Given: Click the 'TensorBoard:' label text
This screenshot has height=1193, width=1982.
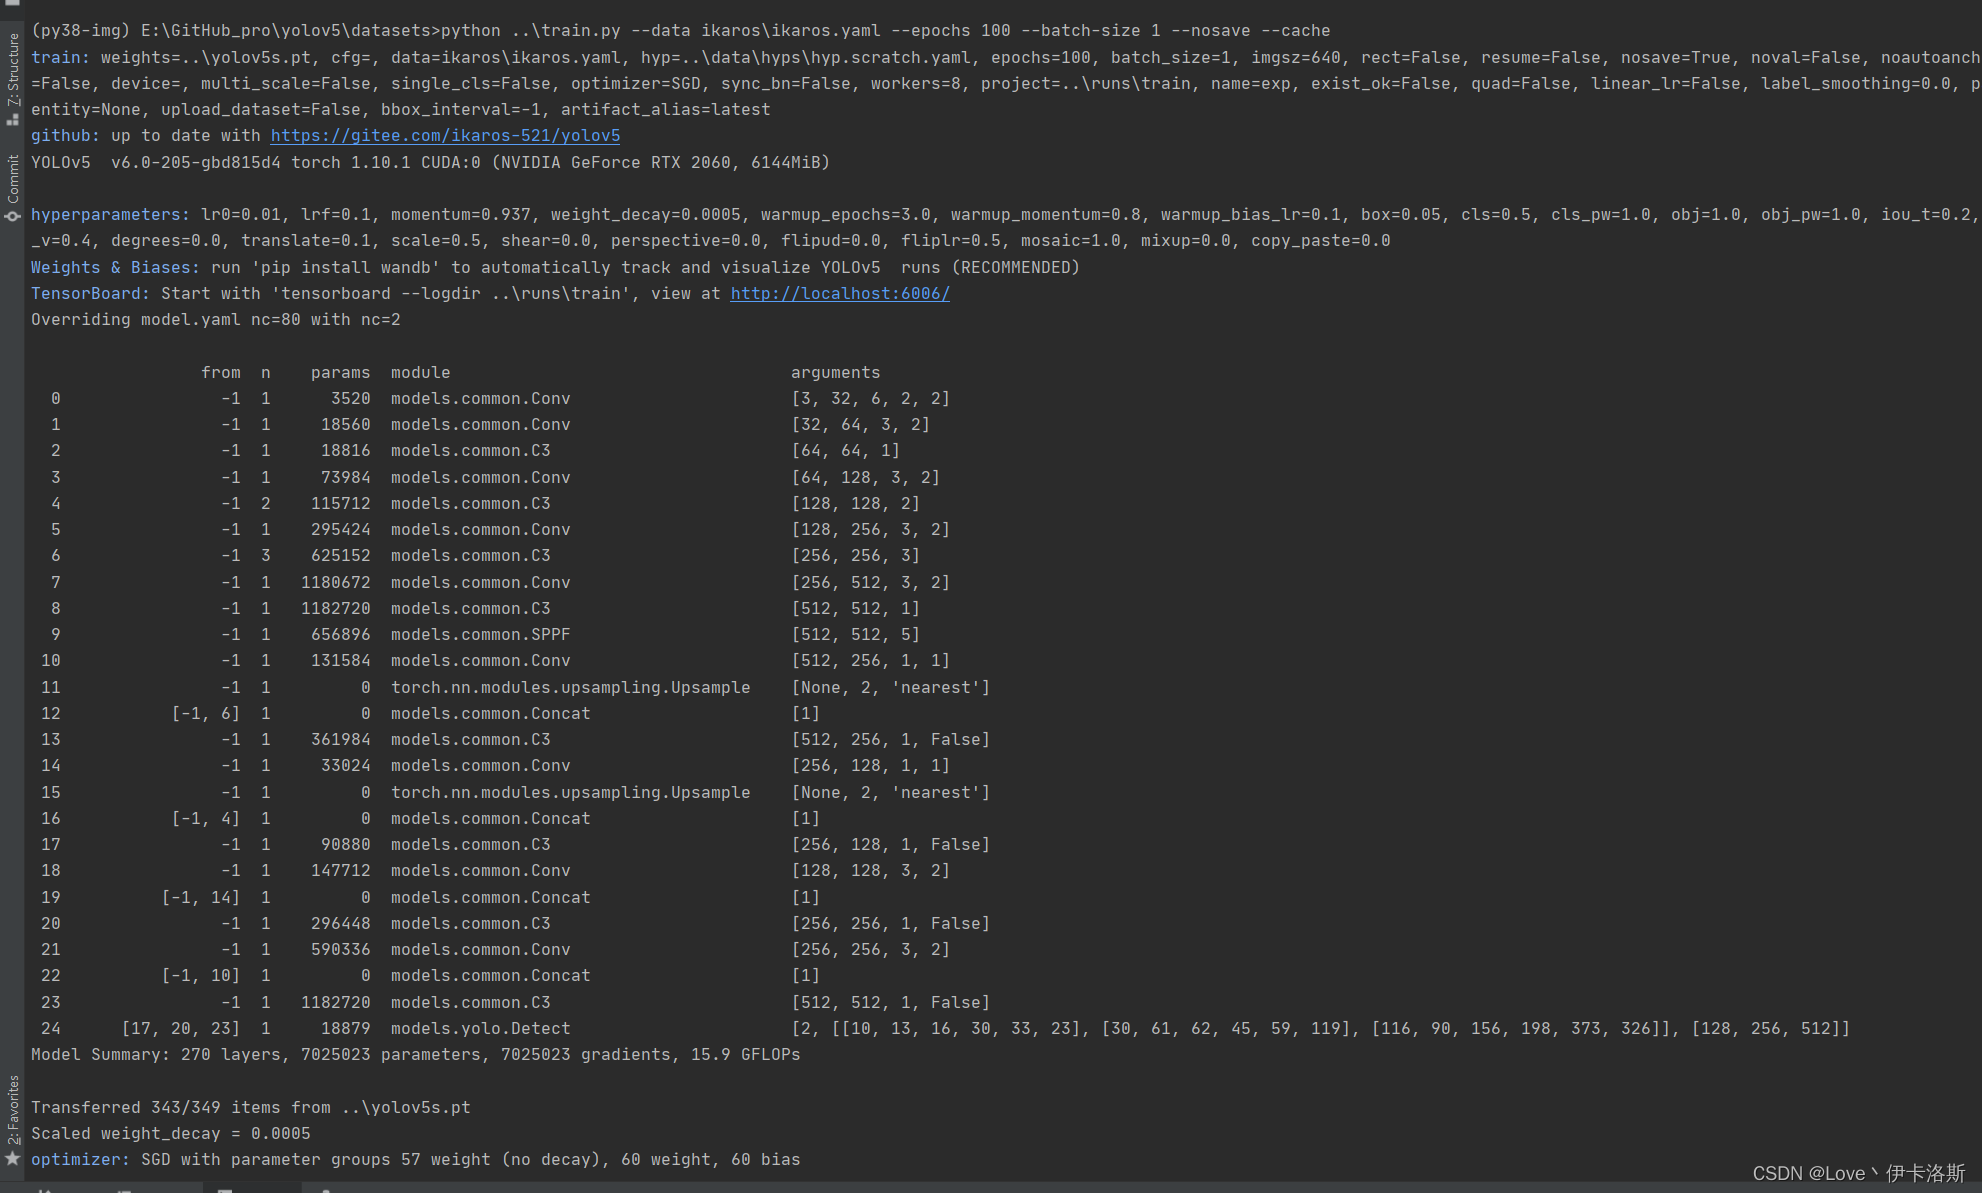Looking at the screenshot, I should (90, 294).
